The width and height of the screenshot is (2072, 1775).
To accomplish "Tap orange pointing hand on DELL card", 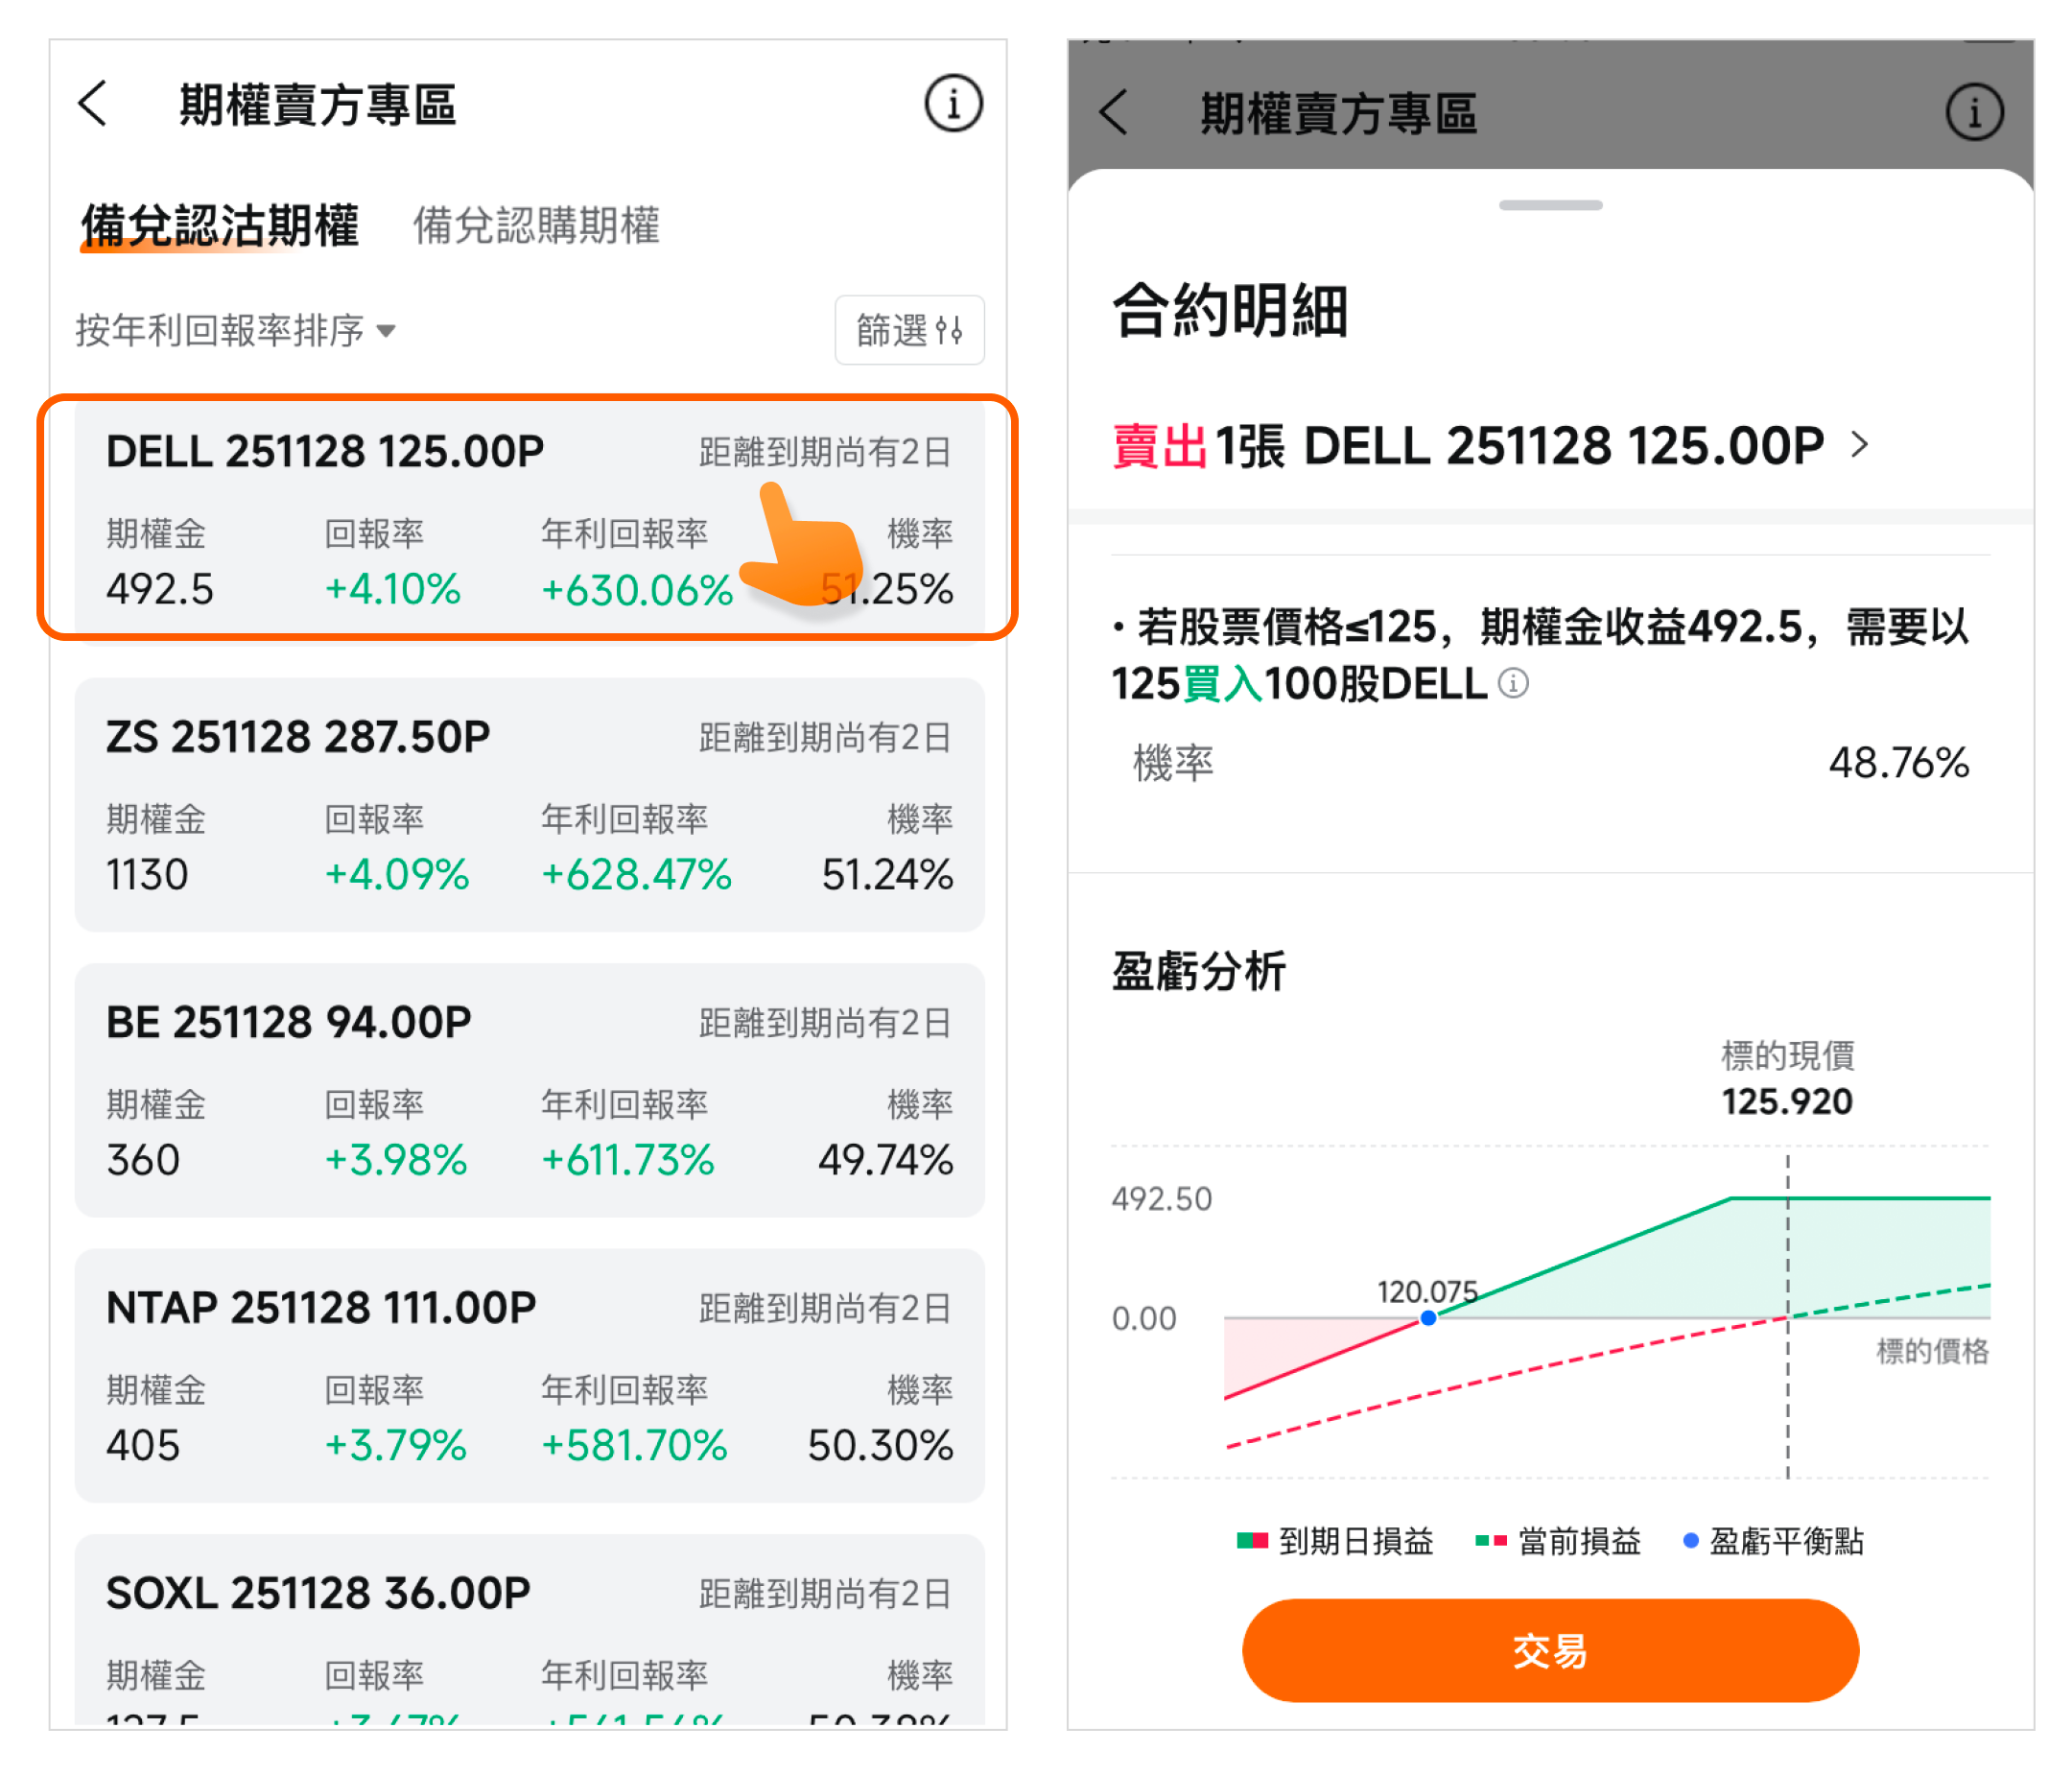I will coord(803,548).
